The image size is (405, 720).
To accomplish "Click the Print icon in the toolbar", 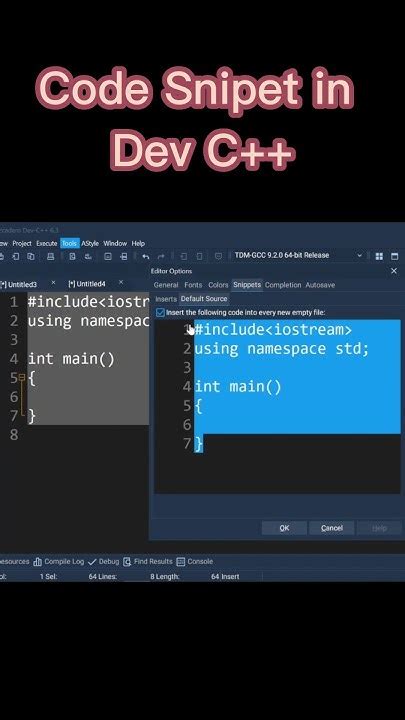I will click(51, 256).
